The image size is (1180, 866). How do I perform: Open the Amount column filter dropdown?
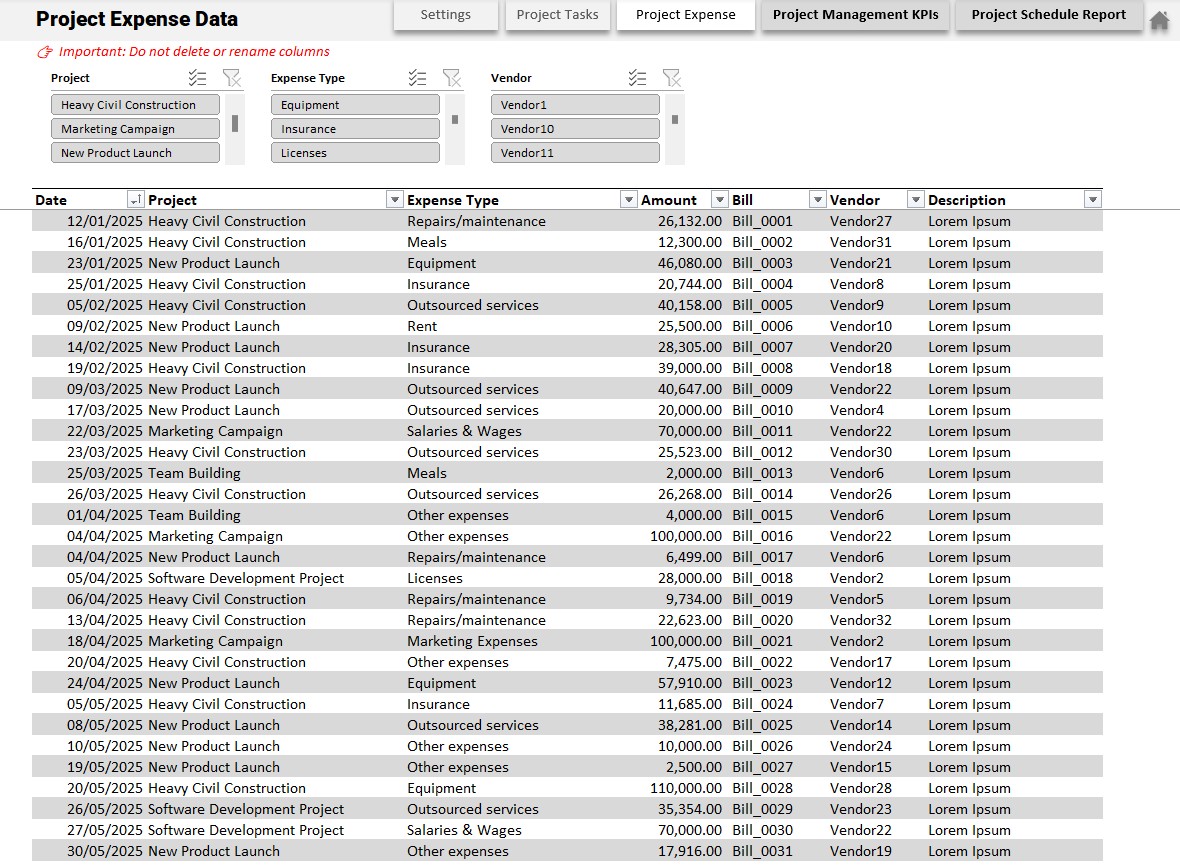tap(718, 199)
